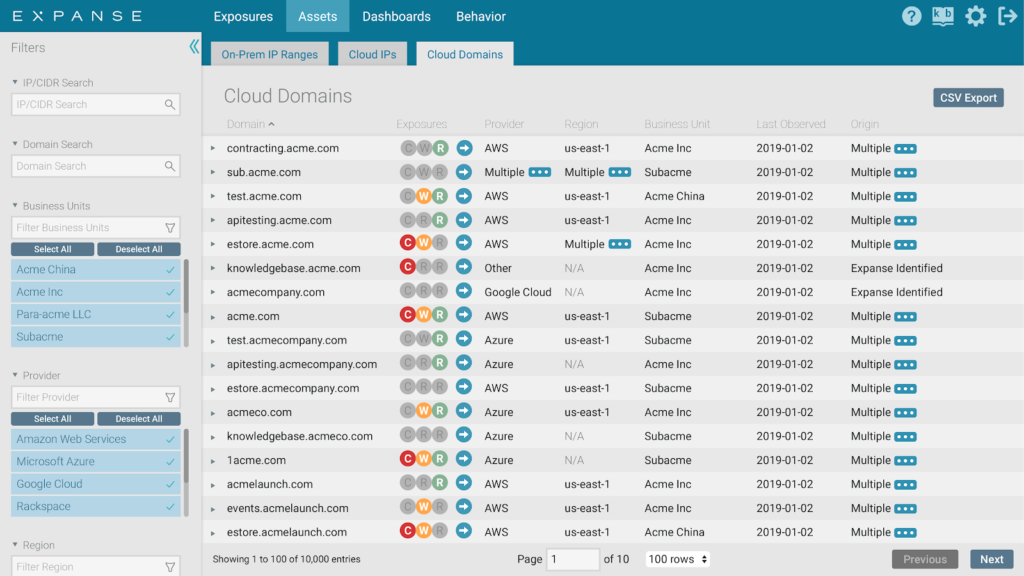
Task: Switch to the Cloud IPs tab
Action: pos(372,54)
